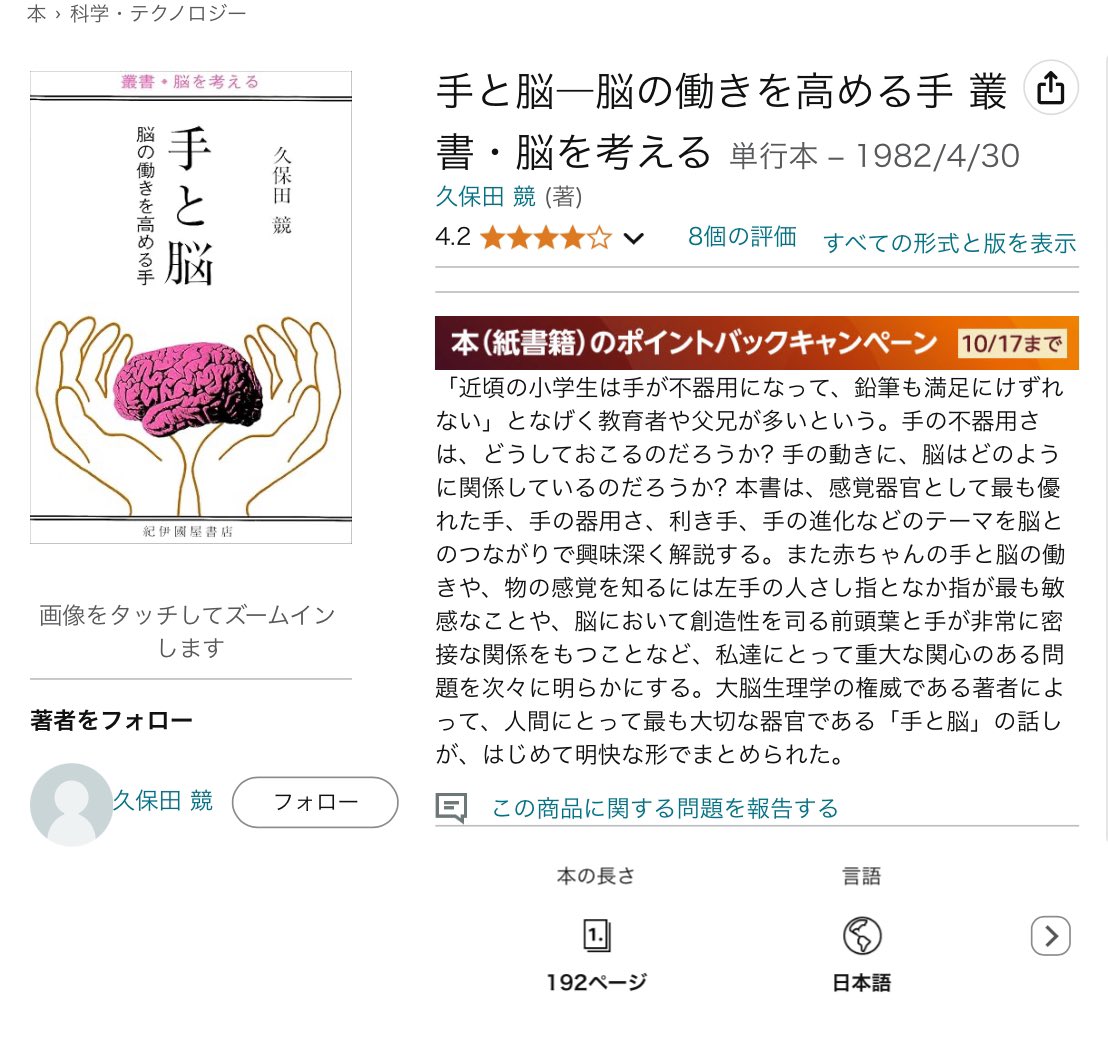Screen dimensions: 1108x1042
Task: Click the author's grey avatar icon
Action: coord(71,804)
